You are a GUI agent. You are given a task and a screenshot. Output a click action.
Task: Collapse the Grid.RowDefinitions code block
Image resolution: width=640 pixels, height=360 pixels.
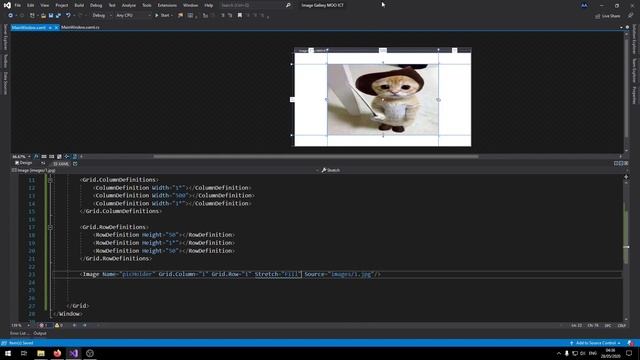coord(50,227)
